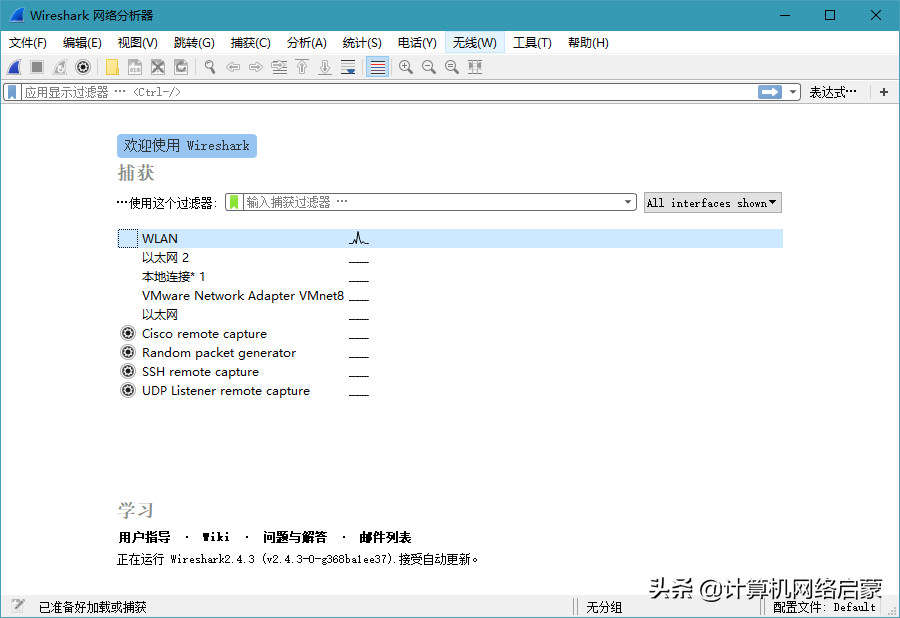Enable auto-scroll during live capture
The width and height of the screenshot is (900, 618).
[348, 67]
